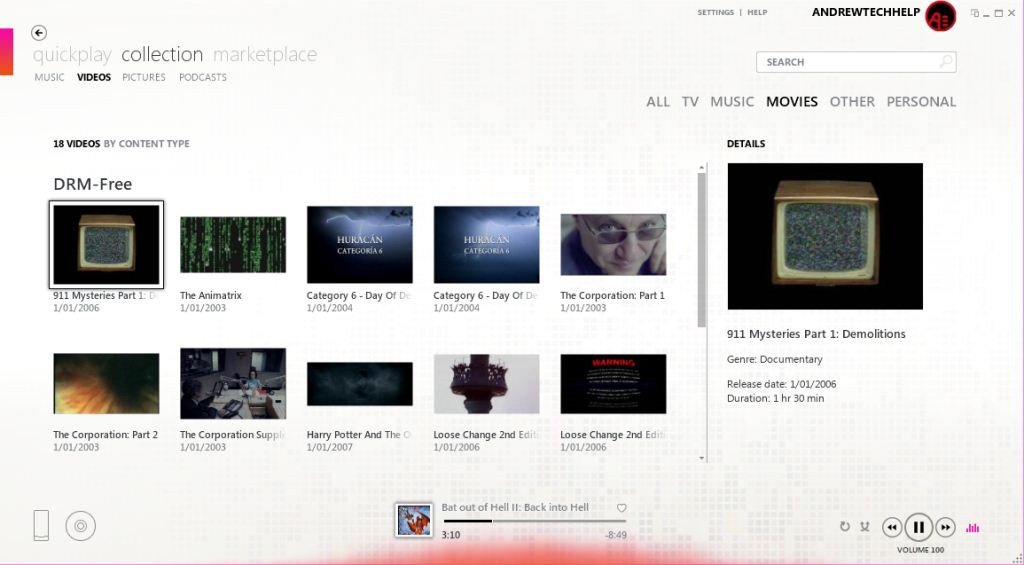Viewport: 1024px width, 565px height.
Task: Filter videos by MUSIC category
Action: pos(732,102)
